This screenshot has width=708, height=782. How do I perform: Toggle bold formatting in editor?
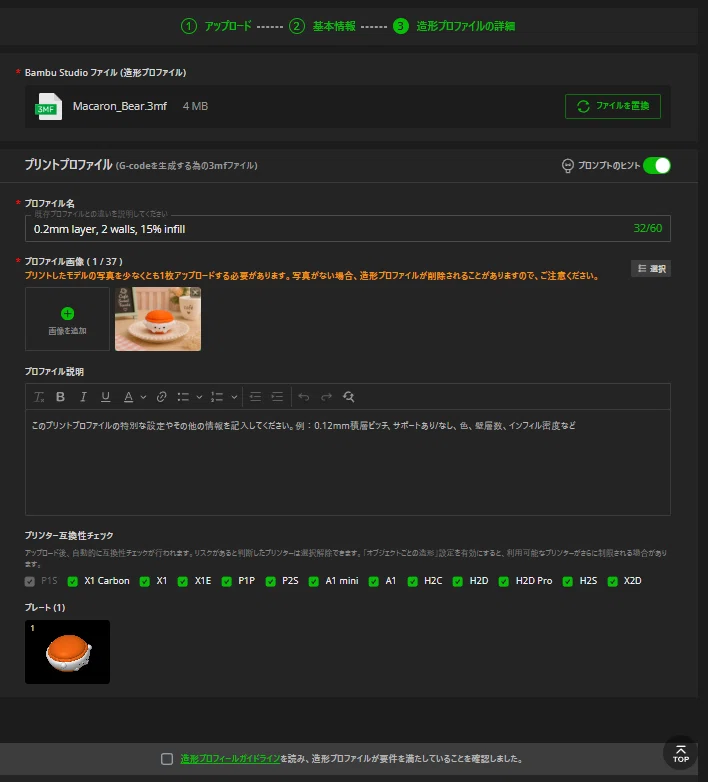pos(60,397)
